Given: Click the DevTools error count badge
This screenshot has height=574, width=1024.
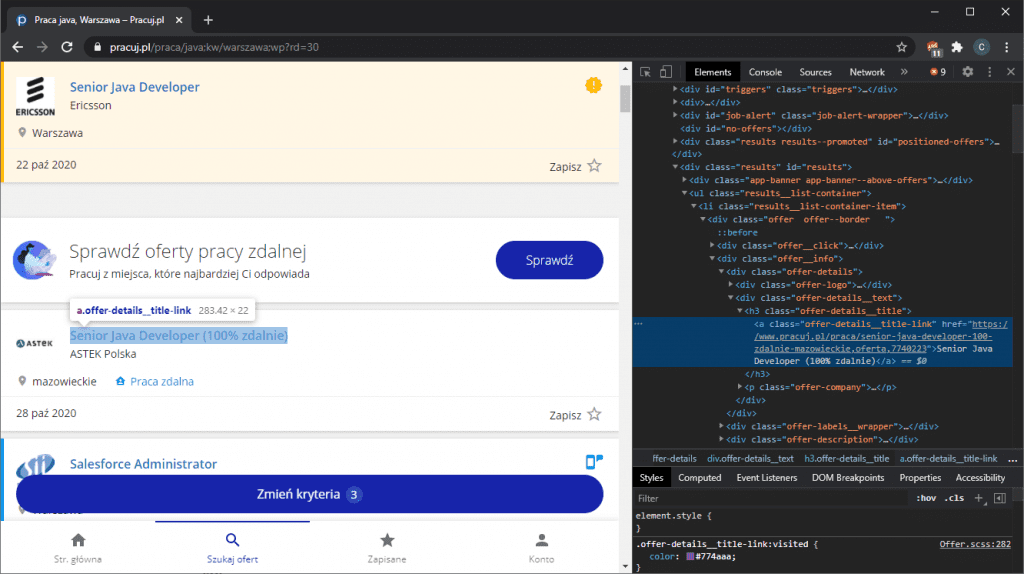Looking at the screenshot, I should [x=938, y=72].
